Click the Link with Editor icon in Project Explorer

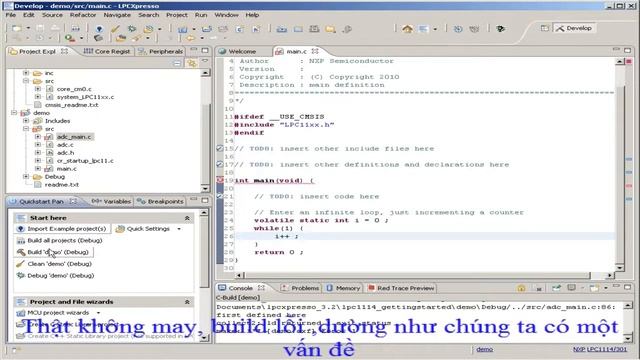(191, 63)
